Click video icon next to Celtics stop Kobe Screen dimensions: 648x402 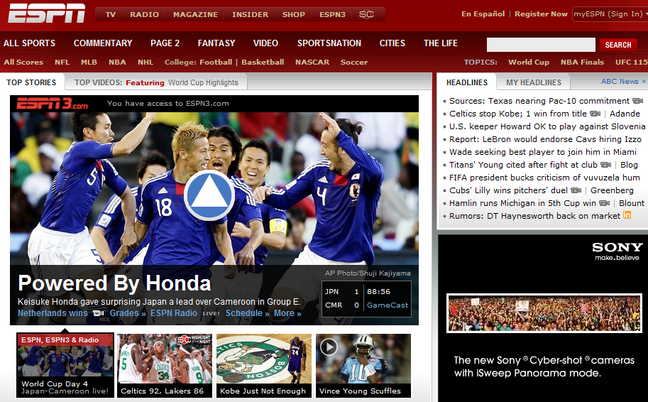coord(595,114)
